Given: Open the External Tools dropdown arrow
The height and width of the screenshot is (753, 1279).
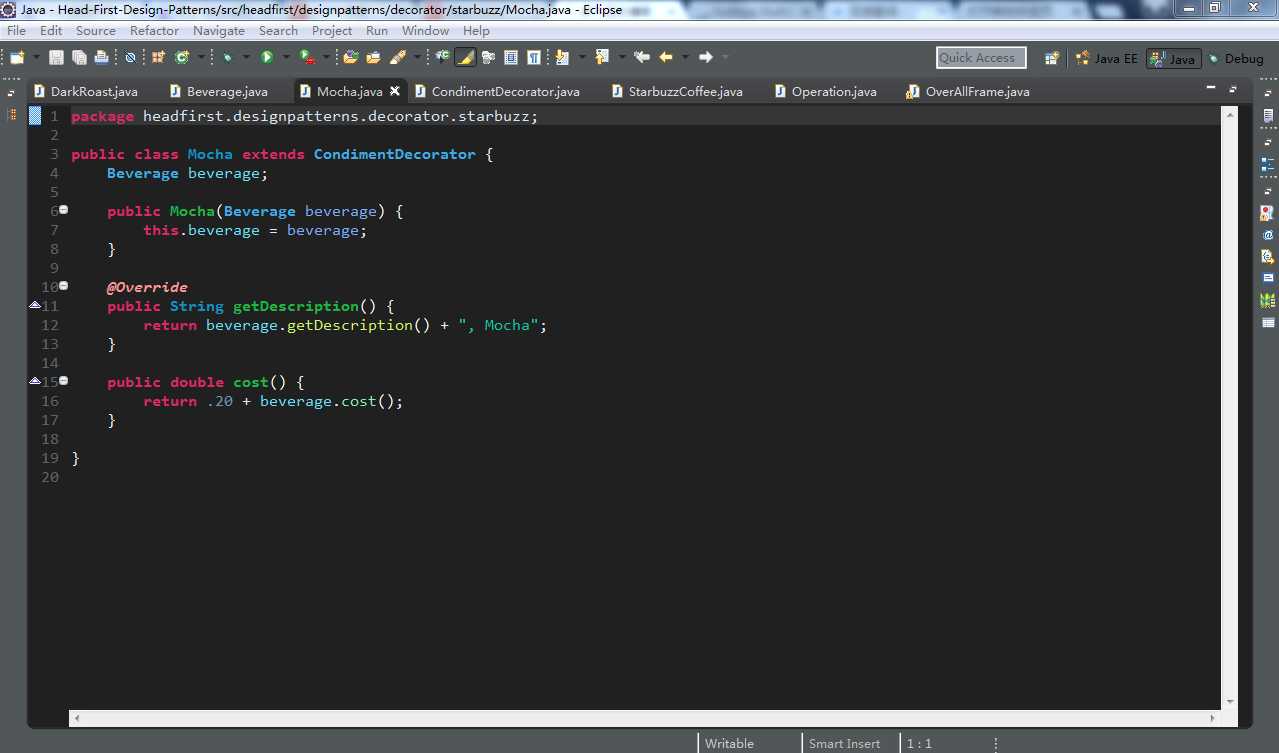Looking at the screenshot, I should coord(325,58).
